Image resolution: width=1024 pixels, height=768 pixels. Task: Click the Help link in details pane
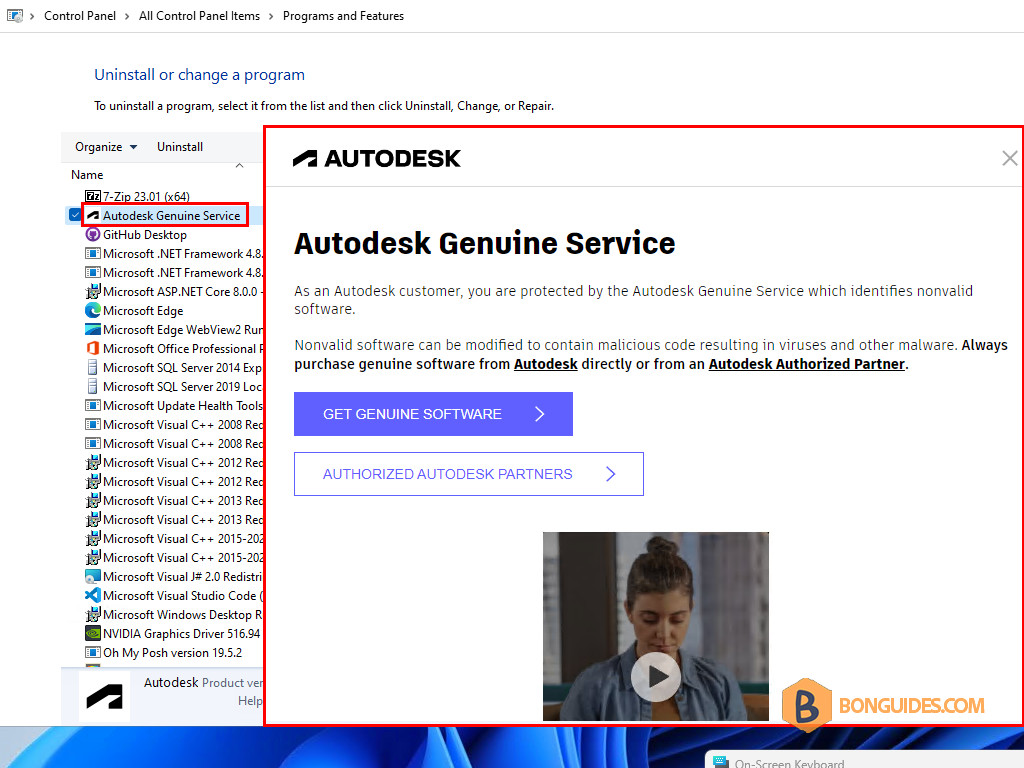tap(249, 701)
